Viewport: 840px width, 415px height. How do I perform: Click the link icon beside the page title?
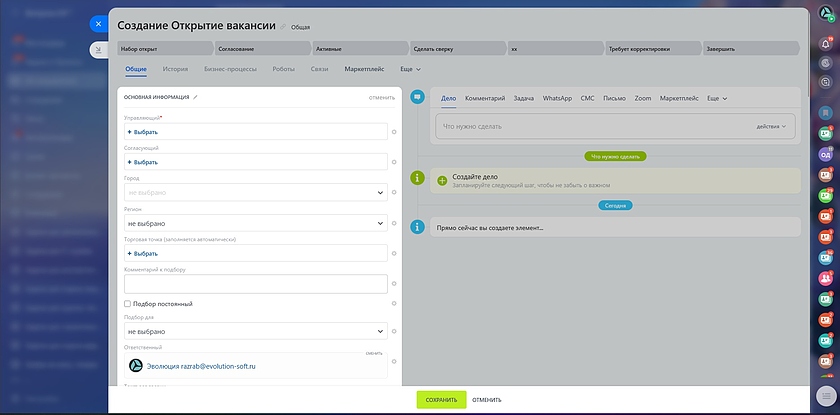pos(283,27)
